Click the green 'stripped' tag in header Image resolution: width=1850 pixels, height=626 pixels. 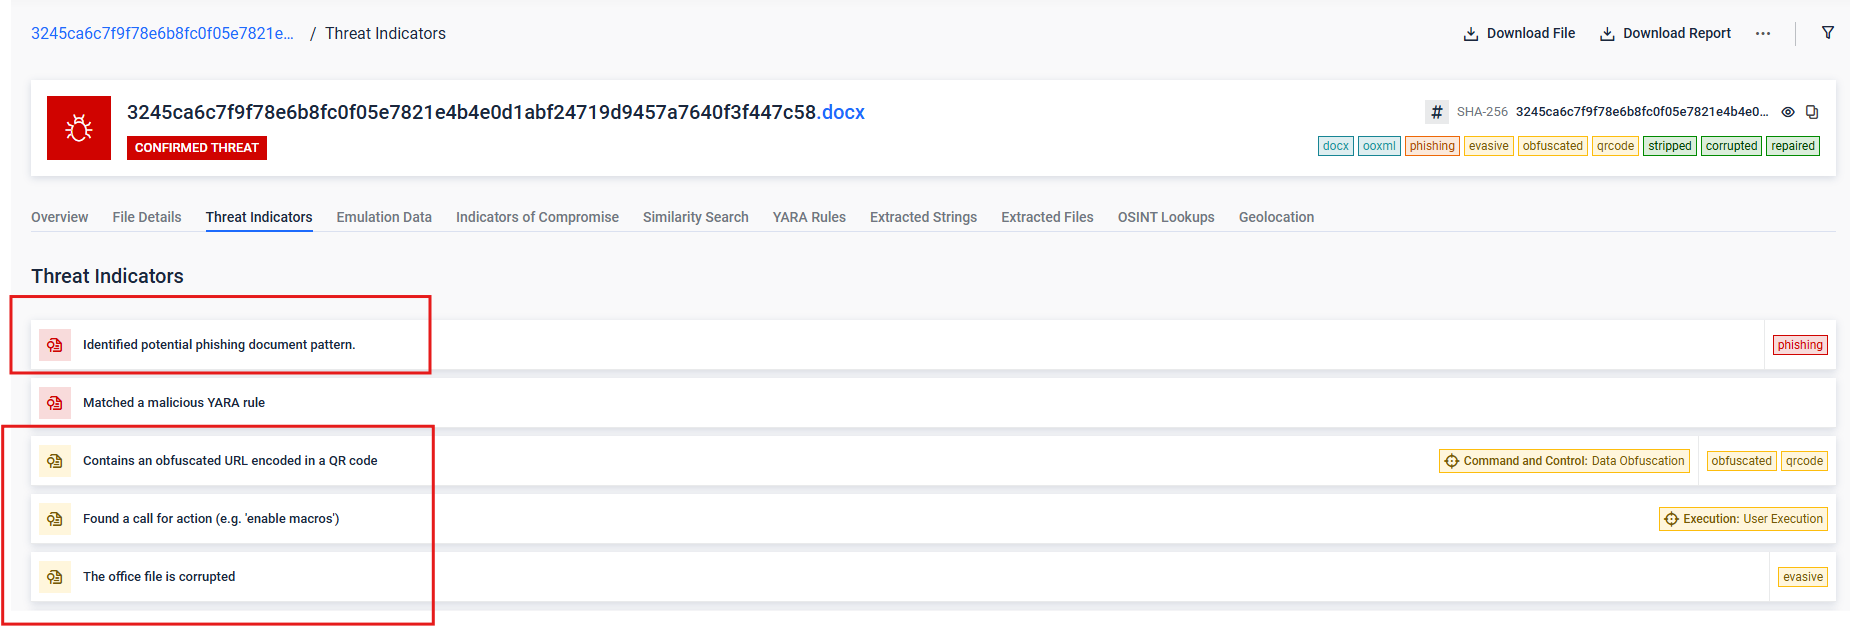pos(1669,146)
